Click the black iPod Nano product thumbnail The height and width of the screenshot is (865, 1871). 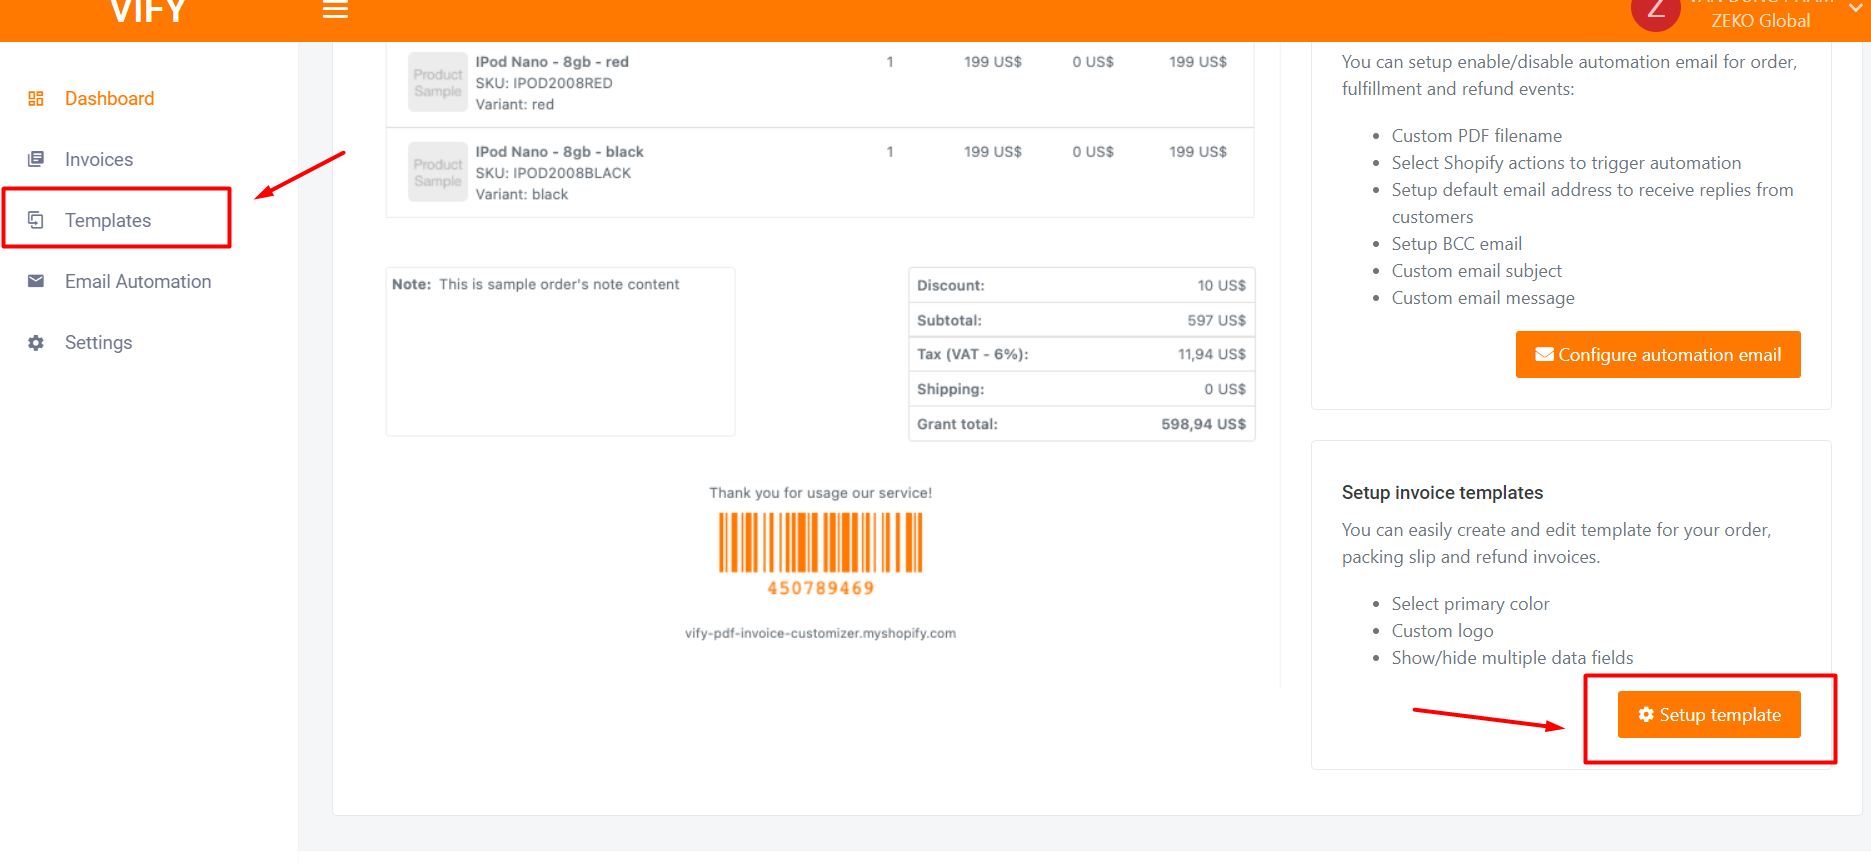pyautogui.click(x=438, y=172)
